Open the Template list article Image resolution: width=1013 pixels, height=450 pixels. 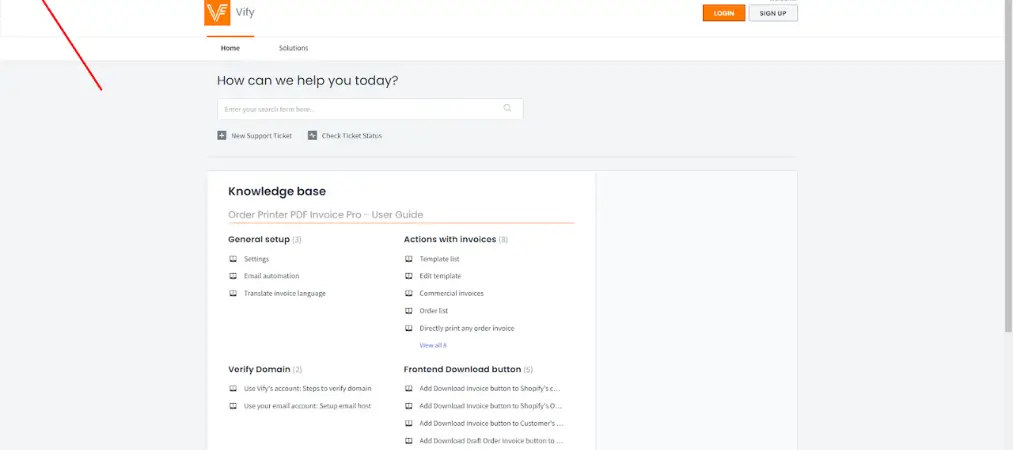pos(439,259)
